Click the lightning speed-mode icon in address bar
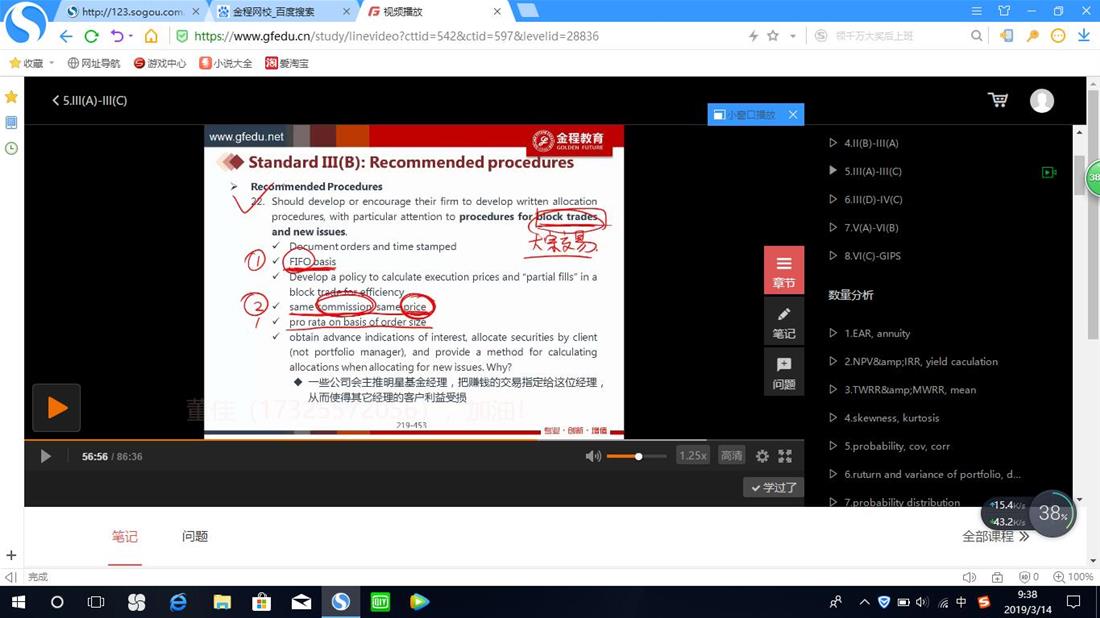This screenshot has height=618, width=1100. pos(753,36)
